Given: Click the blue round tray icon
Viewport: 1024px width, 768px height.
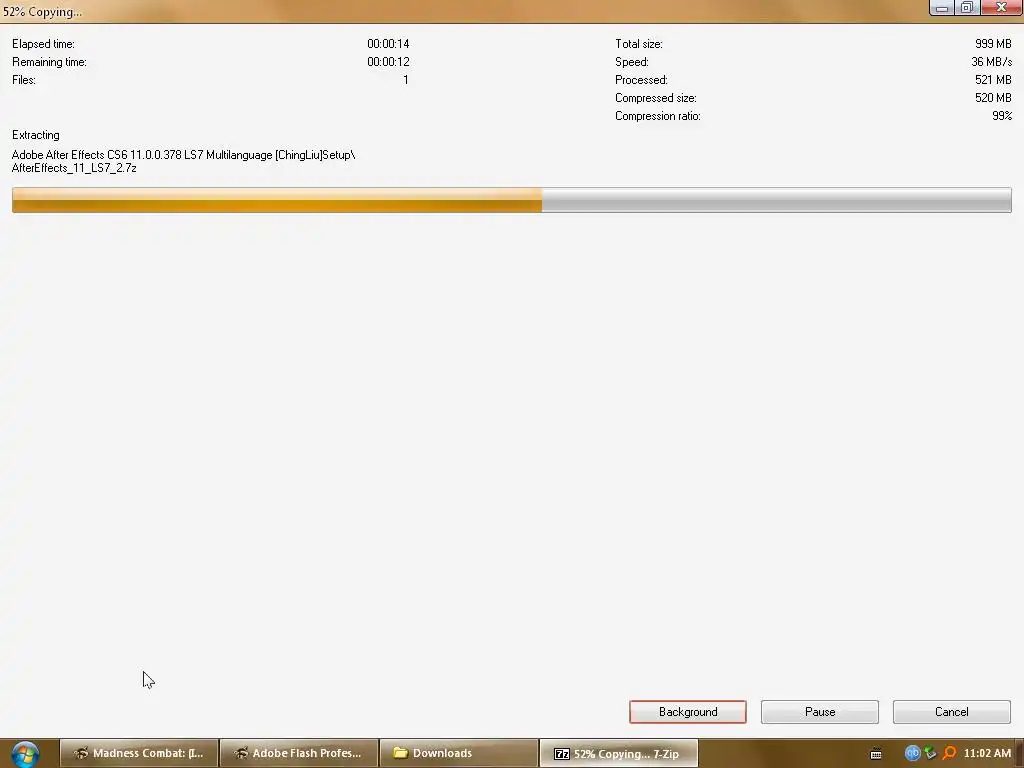Looking at the screenshot, I should pos(912,753).
